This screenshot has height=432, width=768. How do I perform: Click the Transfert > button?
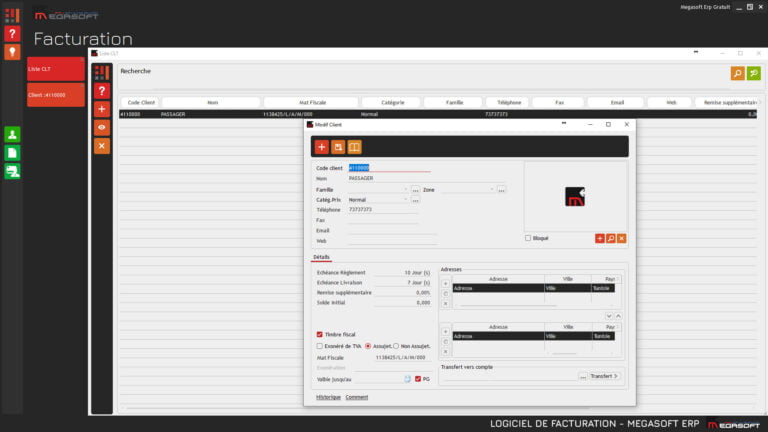604,376
